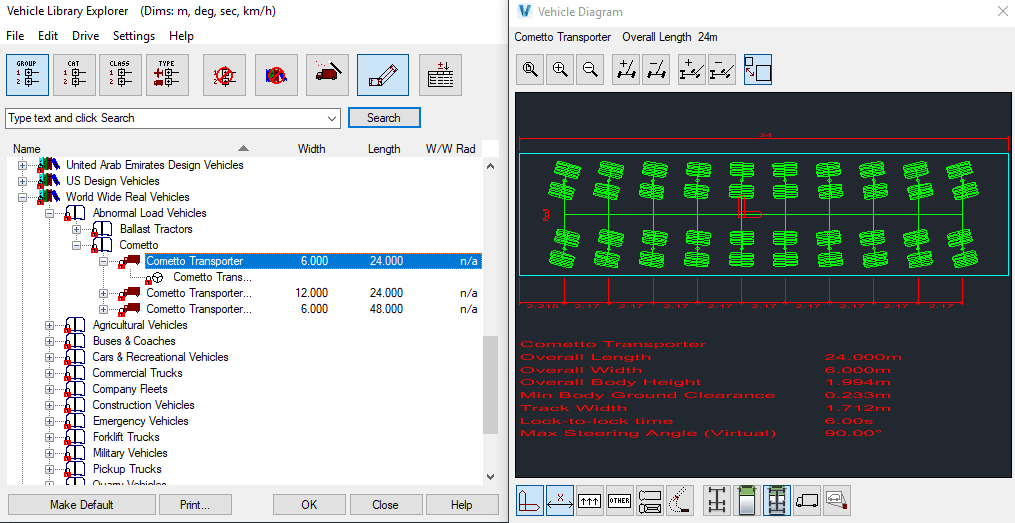Toggle the diagram window resize mode button

758,69
